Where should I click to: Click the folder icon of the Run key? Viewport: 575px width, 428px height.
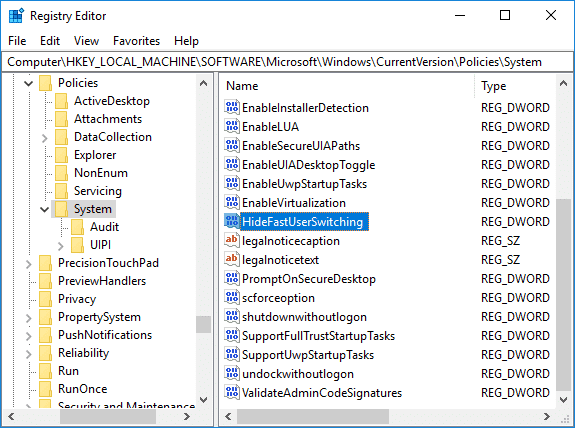pos(45,371)
